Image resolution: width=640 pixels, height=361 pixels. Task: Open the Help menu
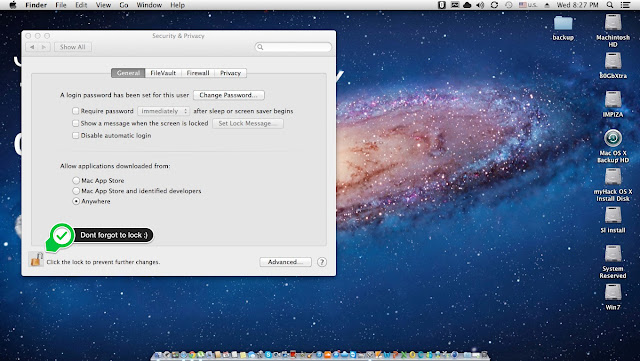pyautogui.click(x=177, y=5)
